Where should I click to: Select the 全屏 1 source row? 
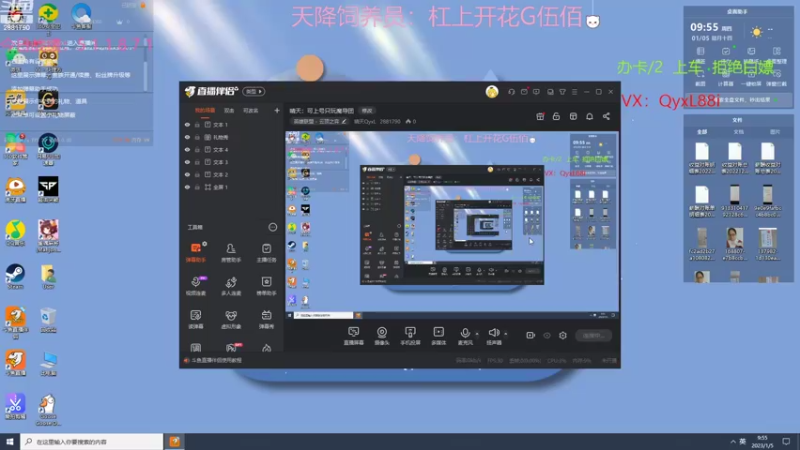pos(232,187)
